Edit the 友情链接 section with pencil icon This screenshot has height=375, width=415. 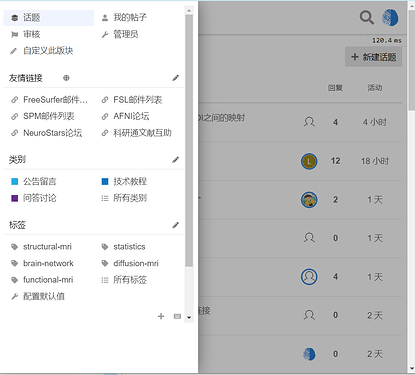(x=175, y=78)
